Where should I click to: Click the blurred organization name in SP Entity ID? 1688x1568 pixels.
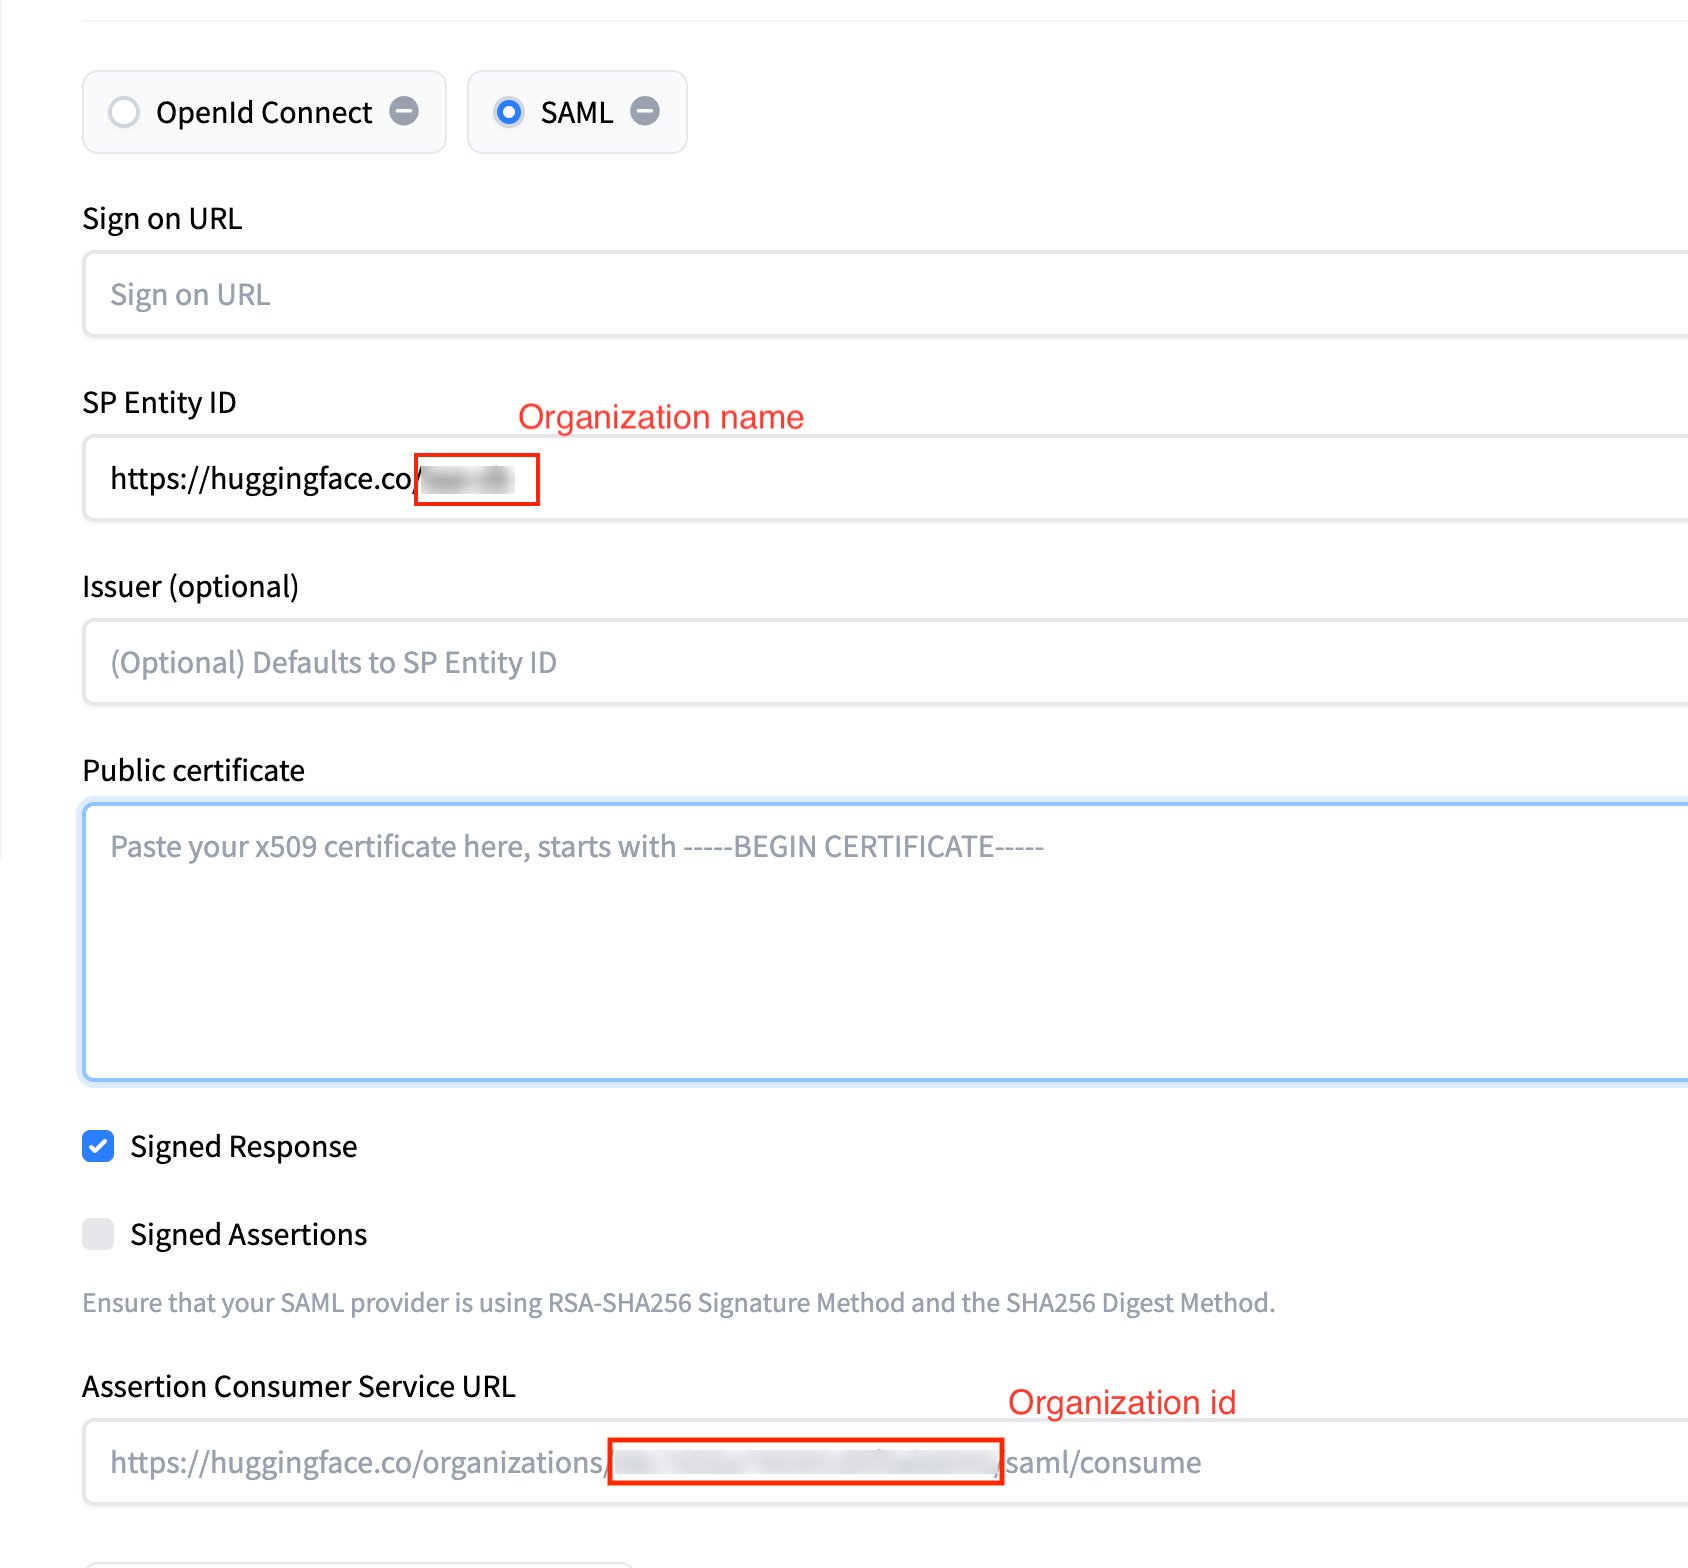(468, 480)
